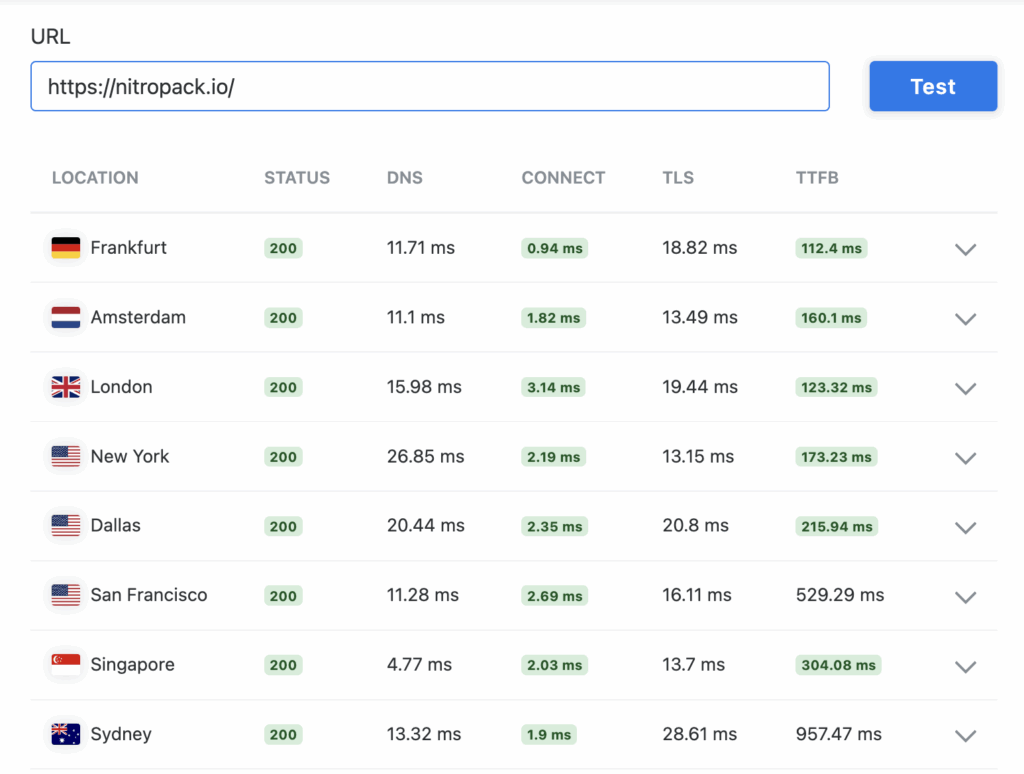Click the Australia flag beside Sydney
Image resolution: width=1024 pixels, height=774 pixels.
65,733
